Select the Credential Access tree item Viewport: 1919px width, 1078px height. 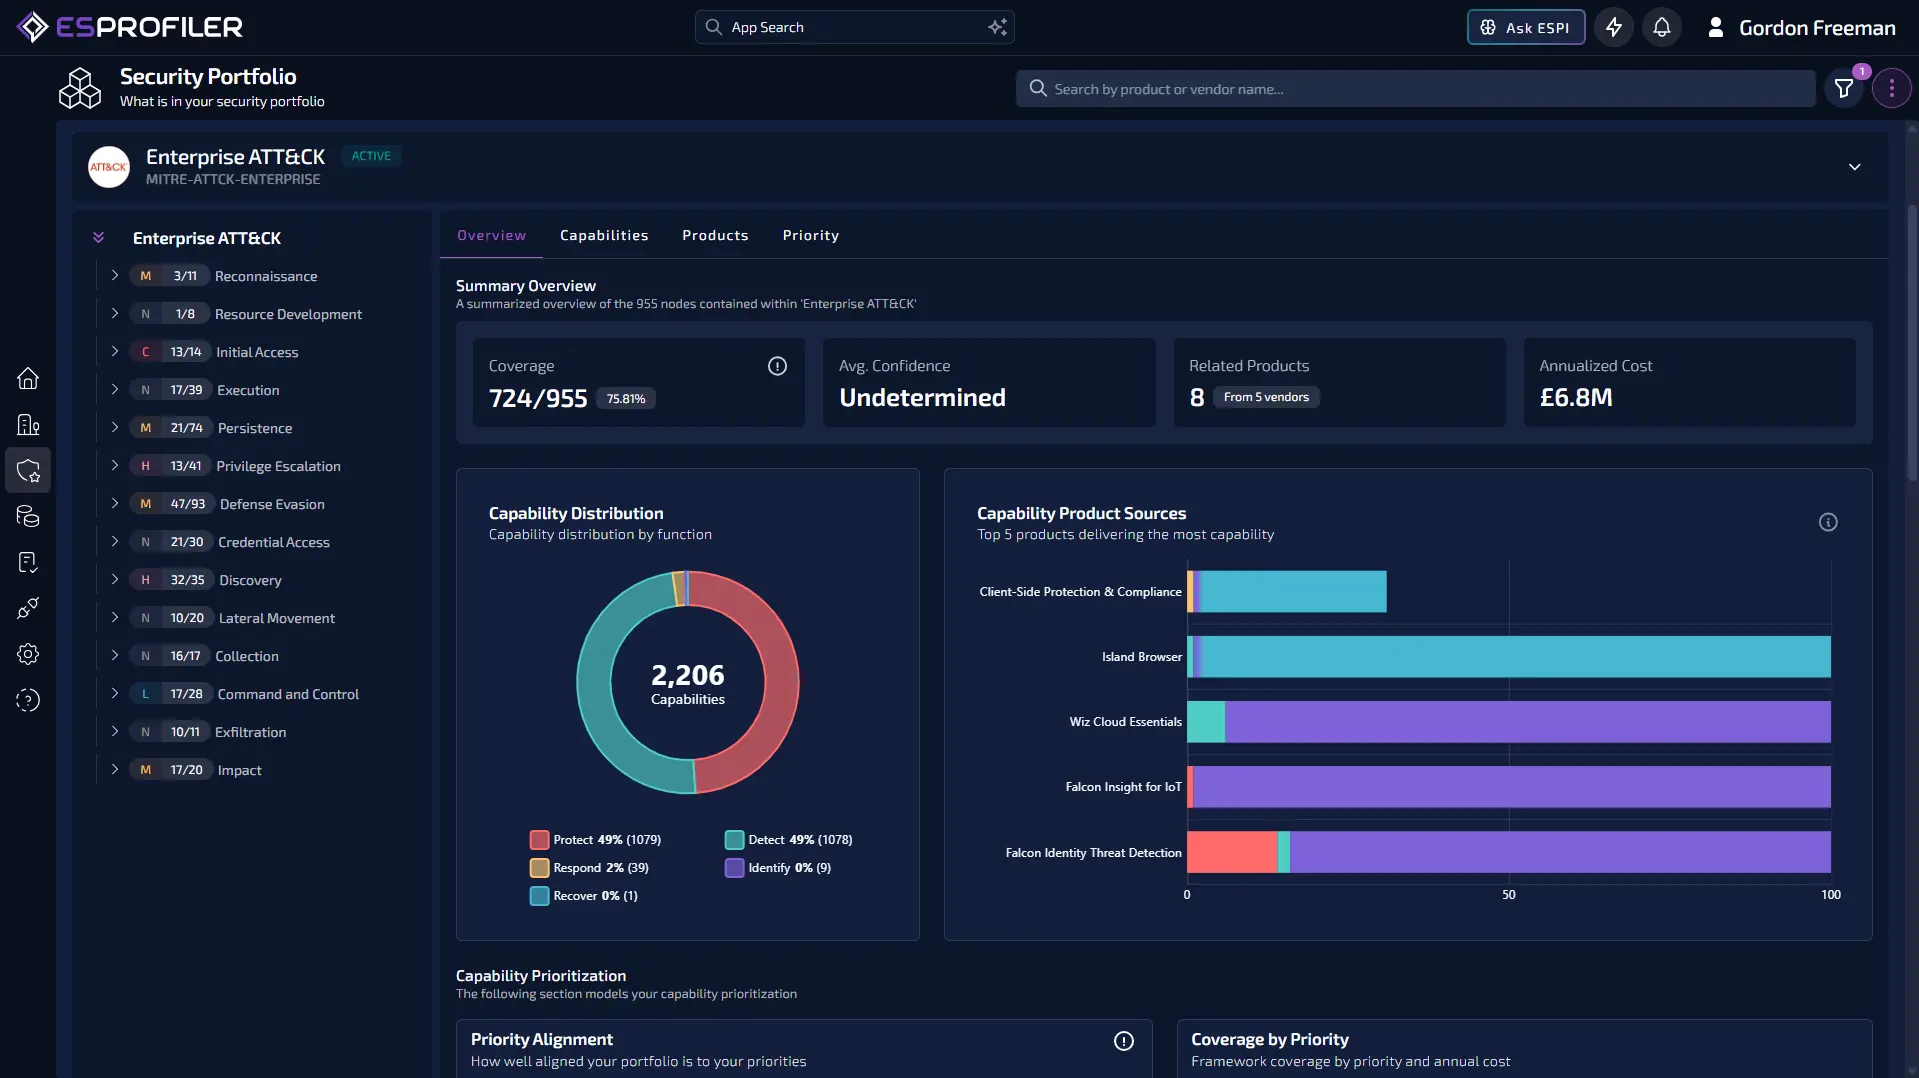[x=274, y=541]
